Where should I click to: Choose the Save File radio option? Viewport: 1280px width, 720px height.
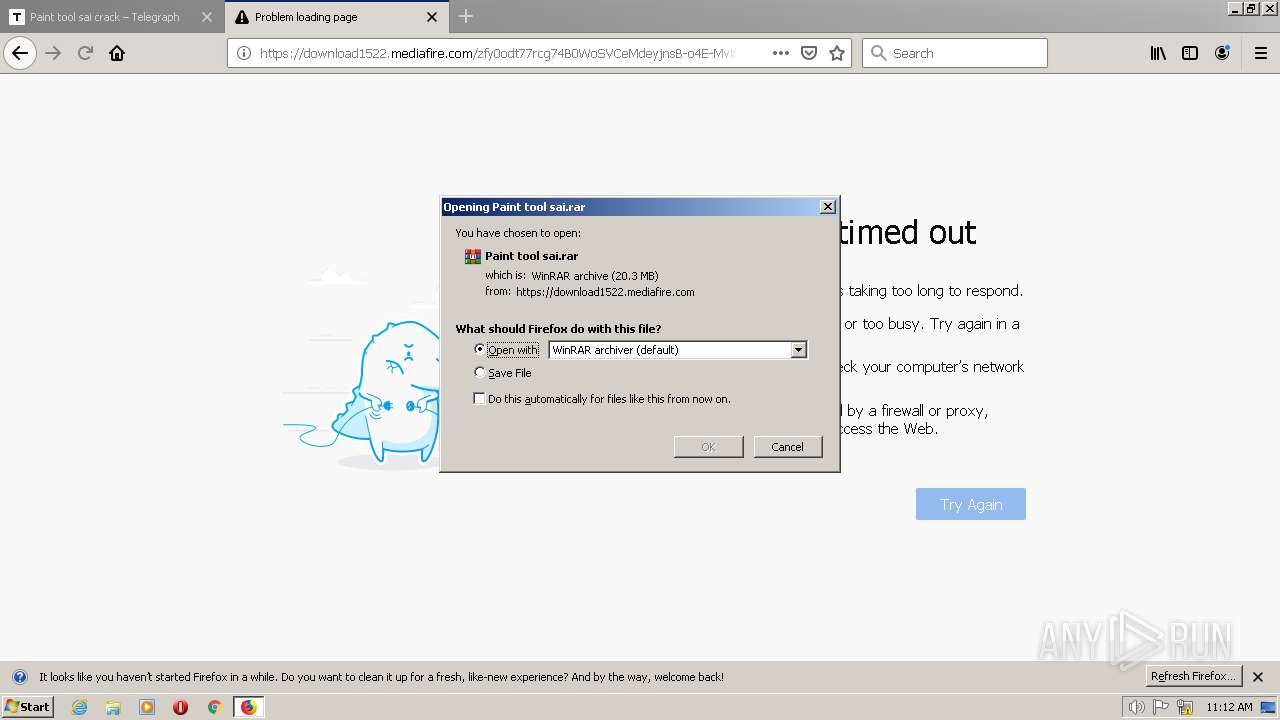click(x=480, y=372)
